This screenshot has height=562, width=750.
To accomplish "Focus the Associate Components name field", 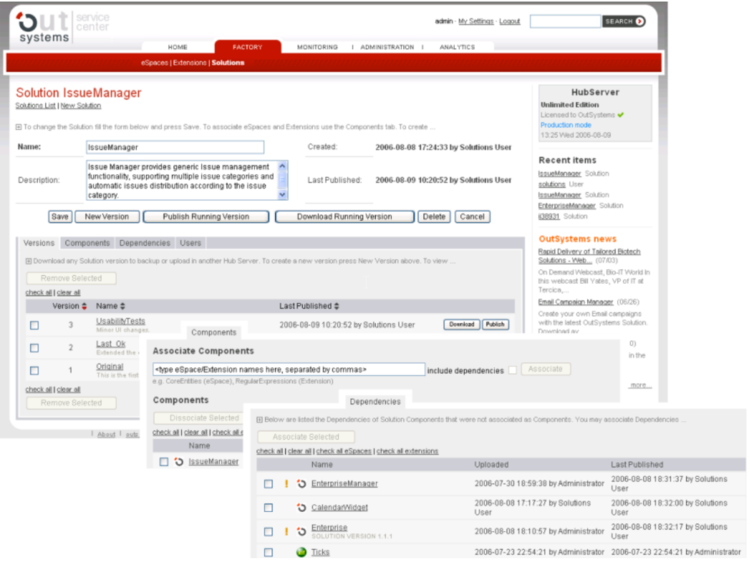I will click(x=289, y=369).
